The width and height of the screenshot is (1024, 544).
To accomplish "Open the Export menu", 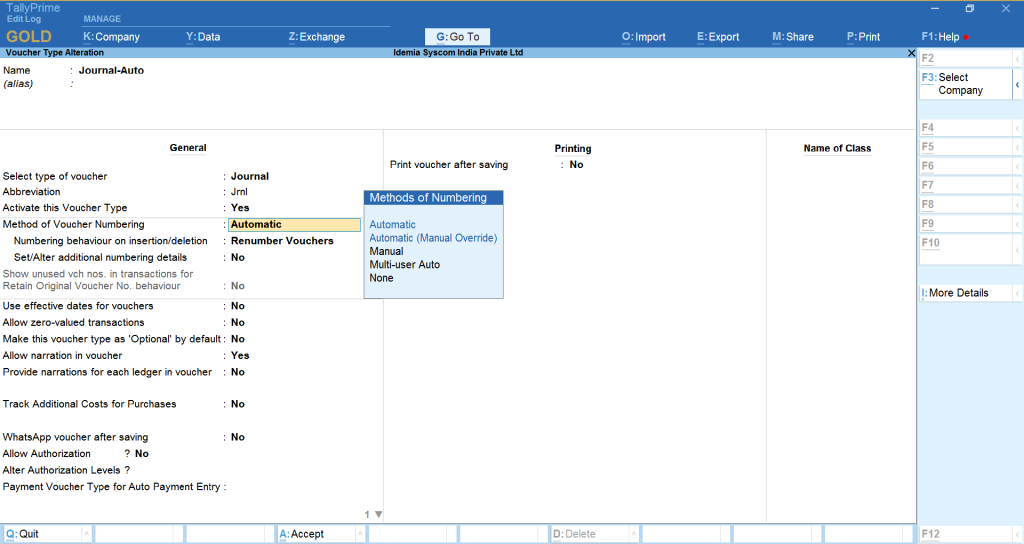I will tap(718, 37).
